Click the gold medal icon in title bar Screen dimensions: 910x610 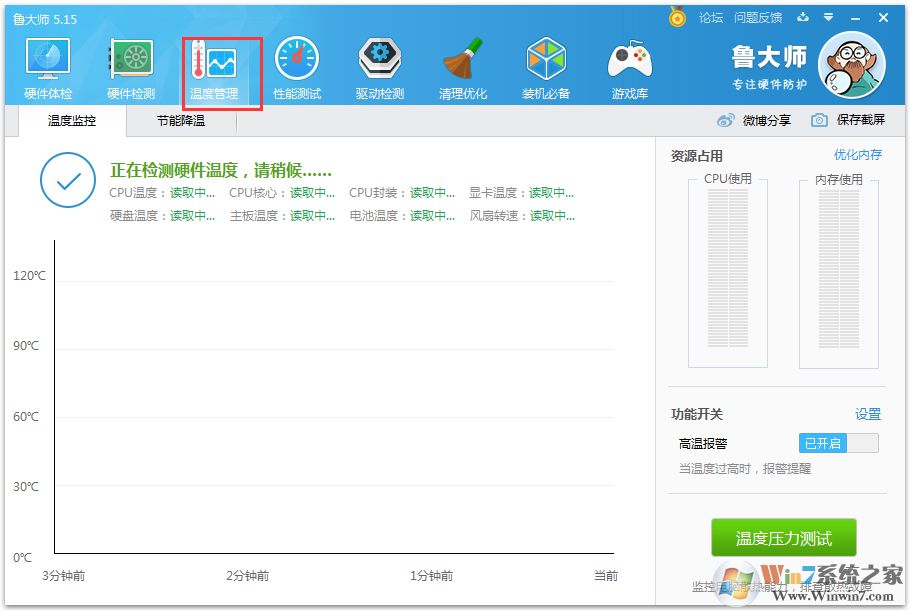coord(678,18)
